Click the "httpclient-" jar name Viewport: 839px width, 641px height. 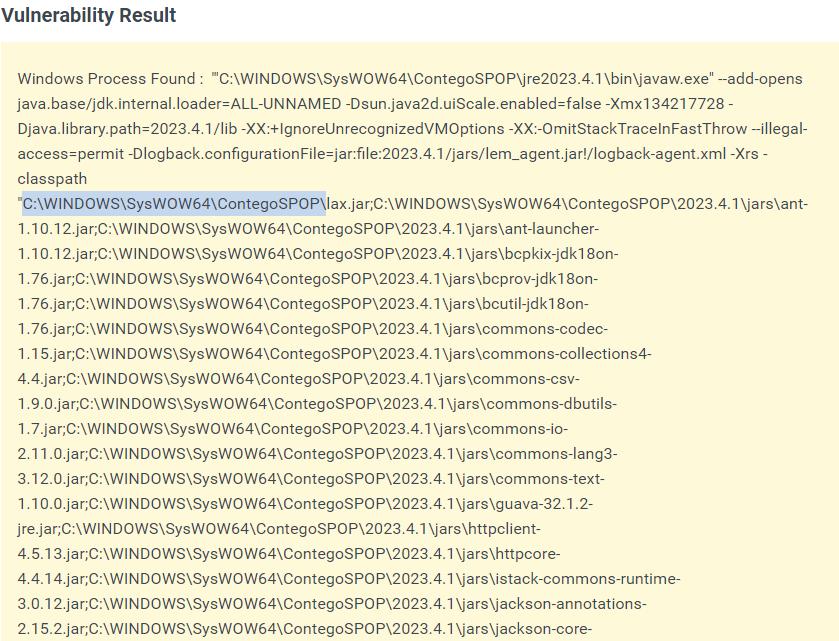504,529
